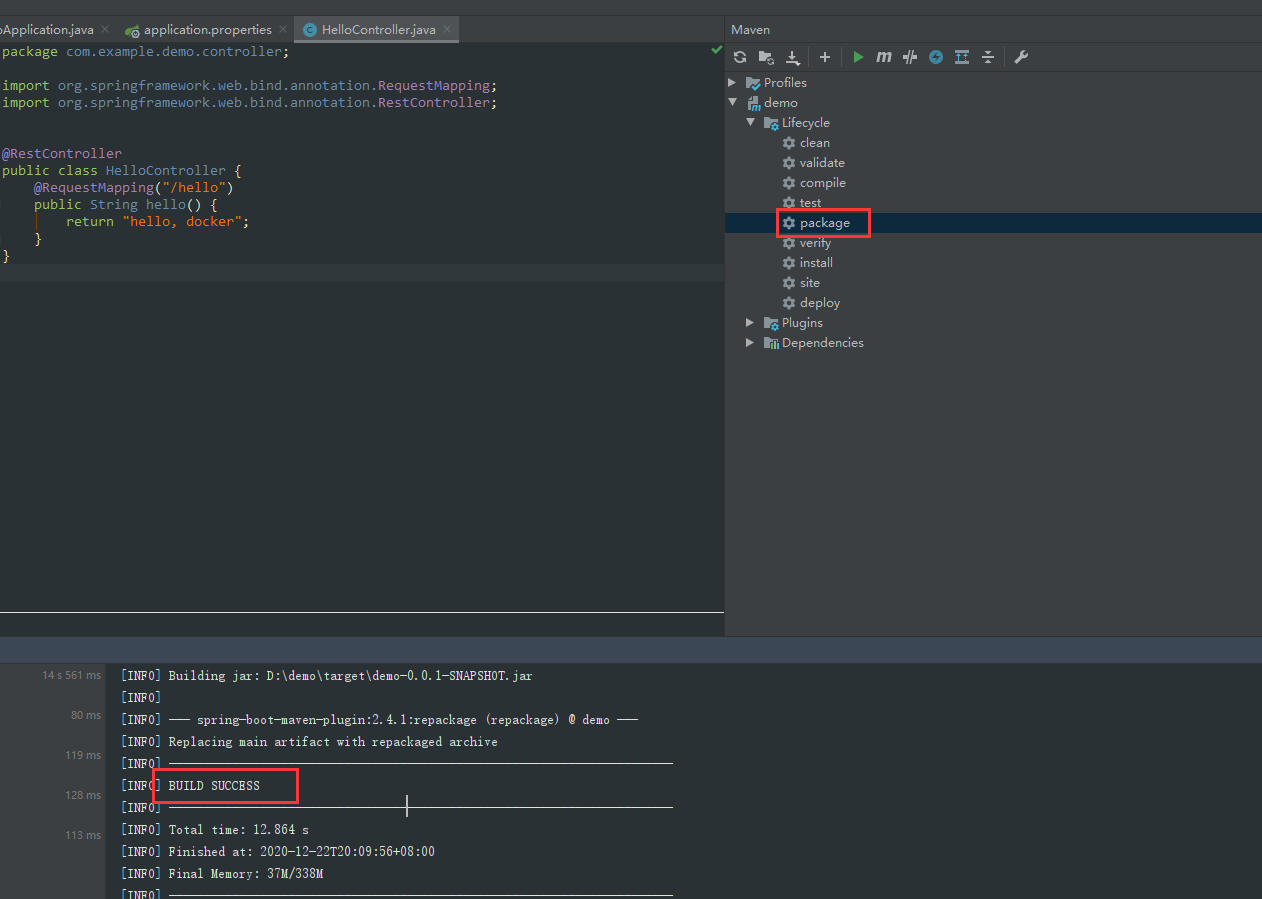Toggle Maven offline mode
1262x899 pixels.
coord(910,57)
